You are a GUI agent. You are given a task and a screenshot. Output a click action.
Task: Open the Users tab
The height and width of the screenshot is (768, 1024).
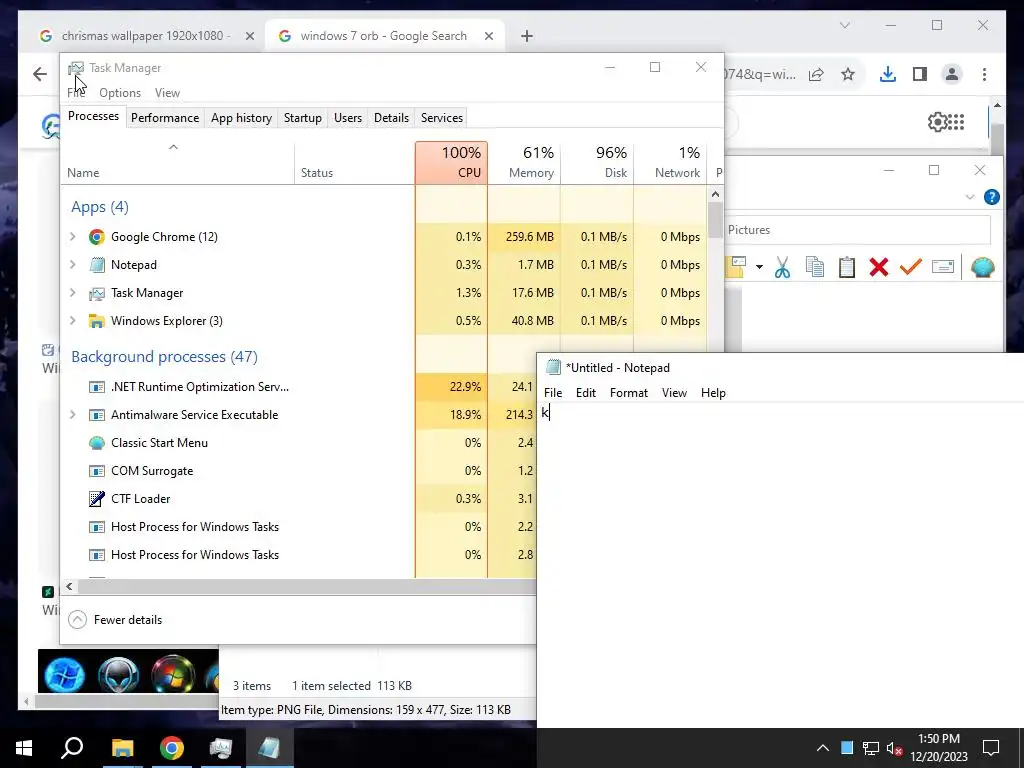click(x=347, y=118)
